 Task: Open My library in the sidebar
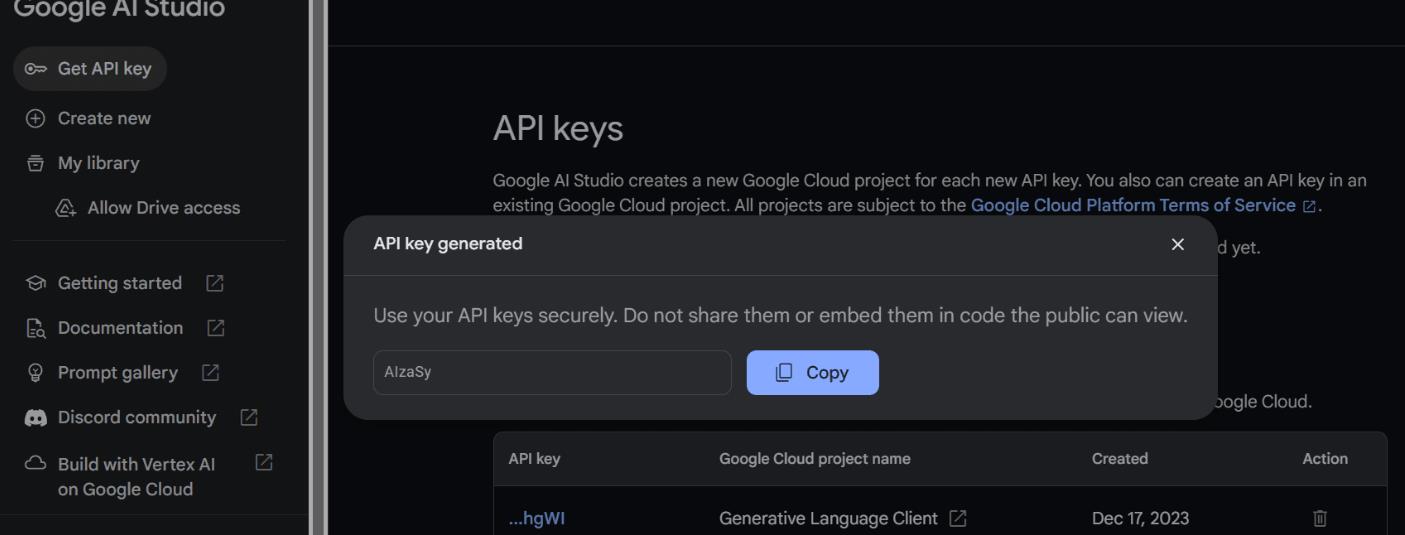point(98,163)
